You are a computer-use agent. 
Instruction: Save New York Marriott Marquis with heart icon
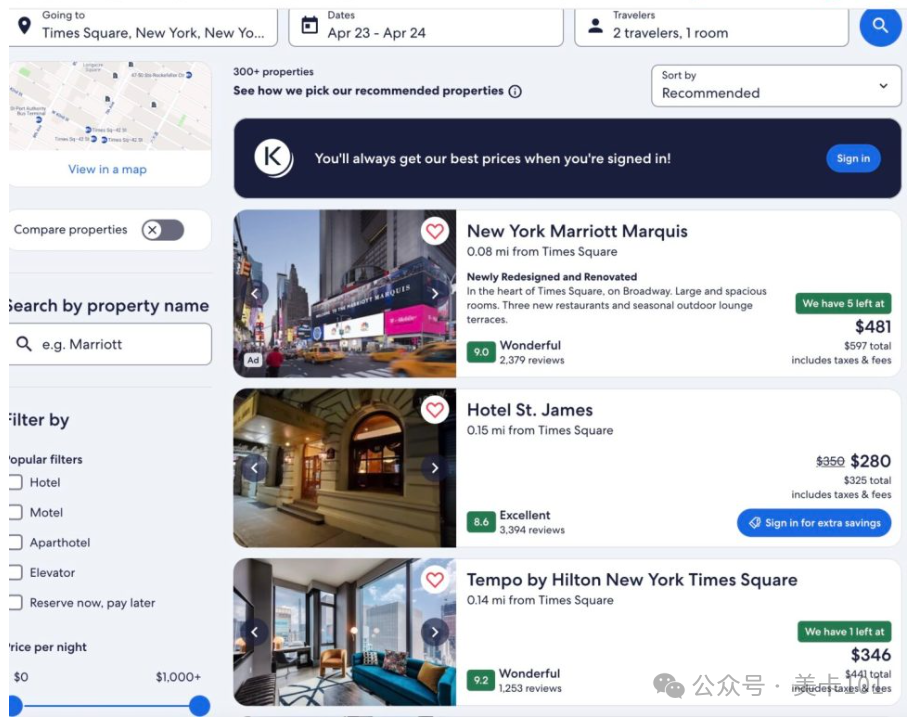coord(434,231)
